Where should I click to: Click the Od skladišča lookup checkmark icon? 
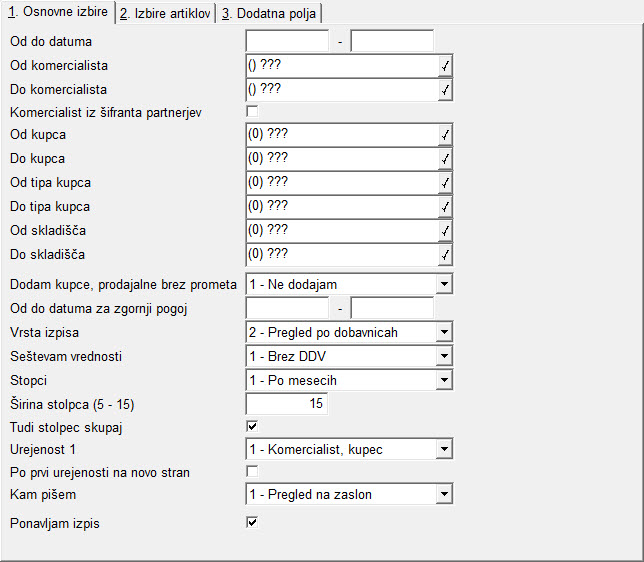point(445,230)
